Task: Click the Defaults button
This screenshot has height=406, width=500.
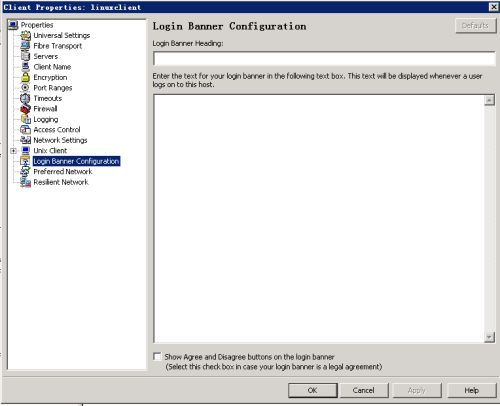Action: [x=475, y=26]
